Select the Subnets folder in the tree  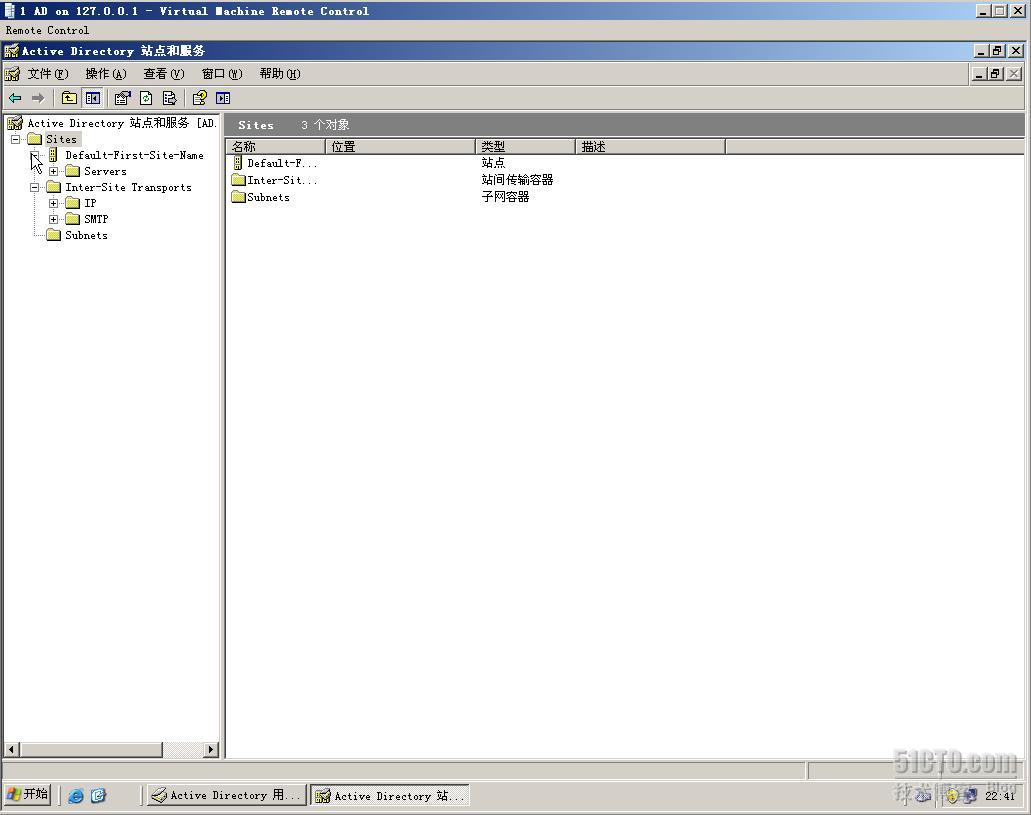pos(86,235)
